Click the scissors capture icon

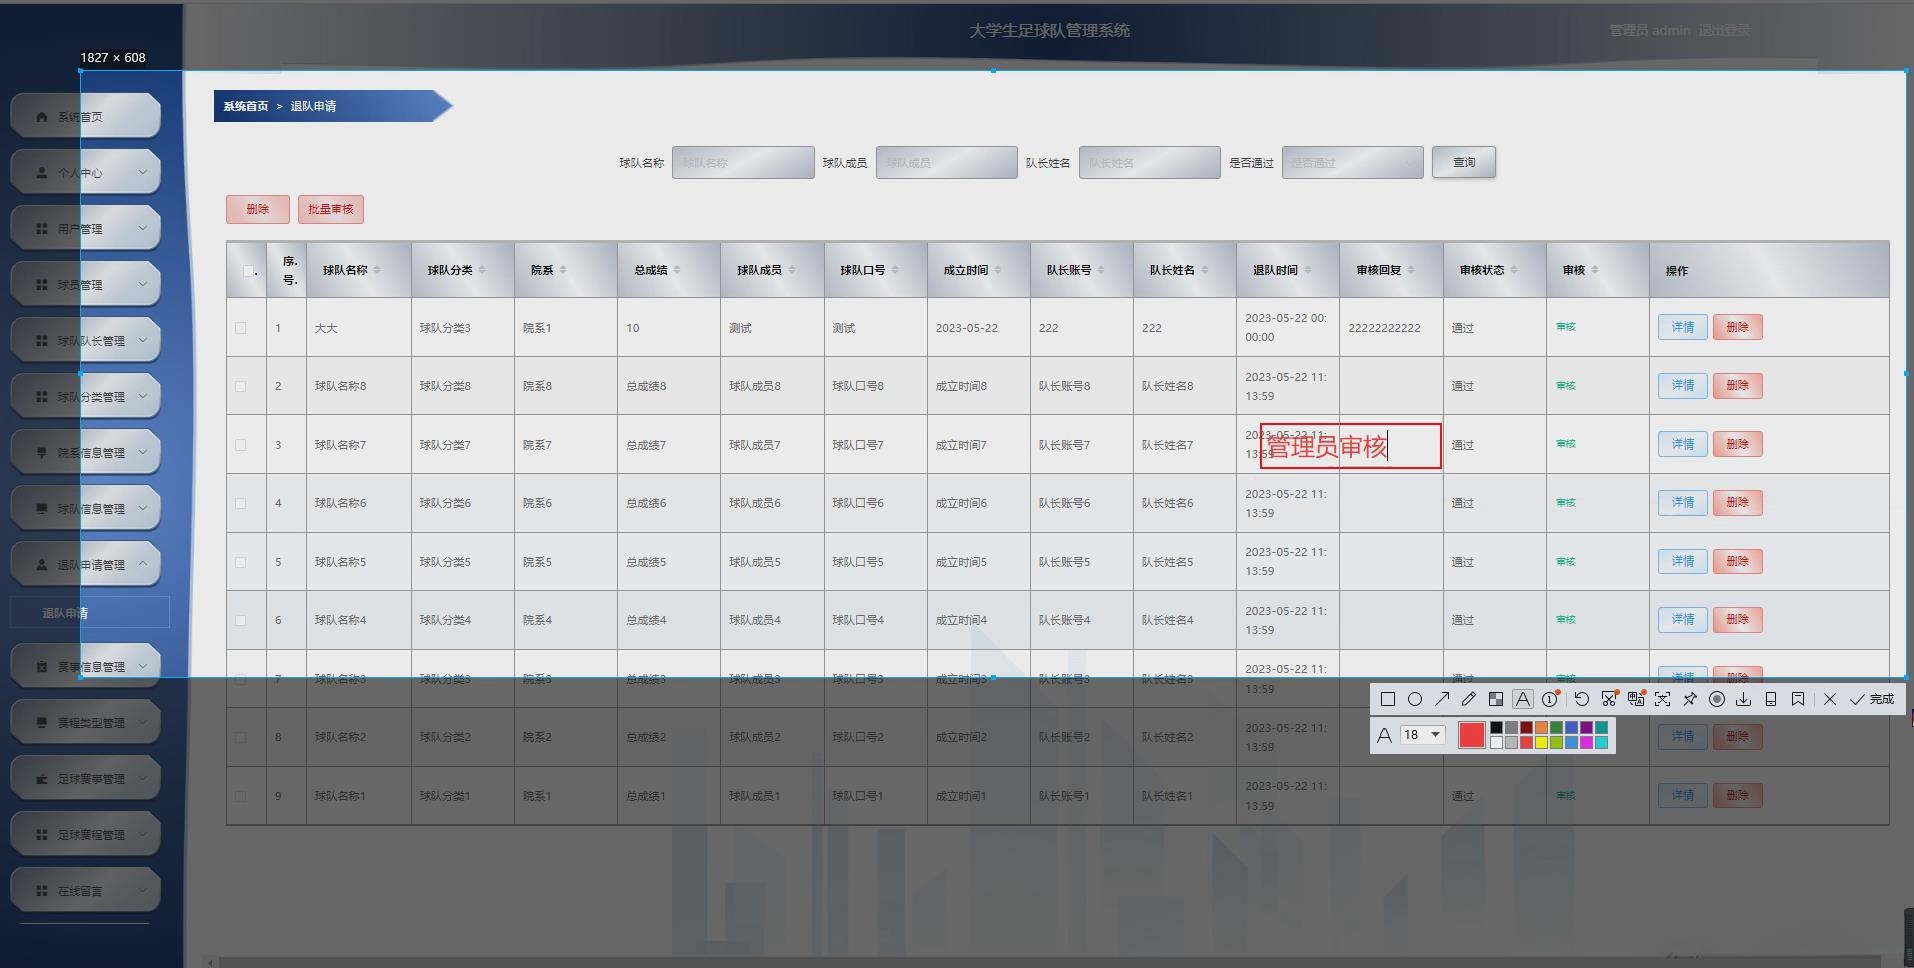click(1609, 700)
